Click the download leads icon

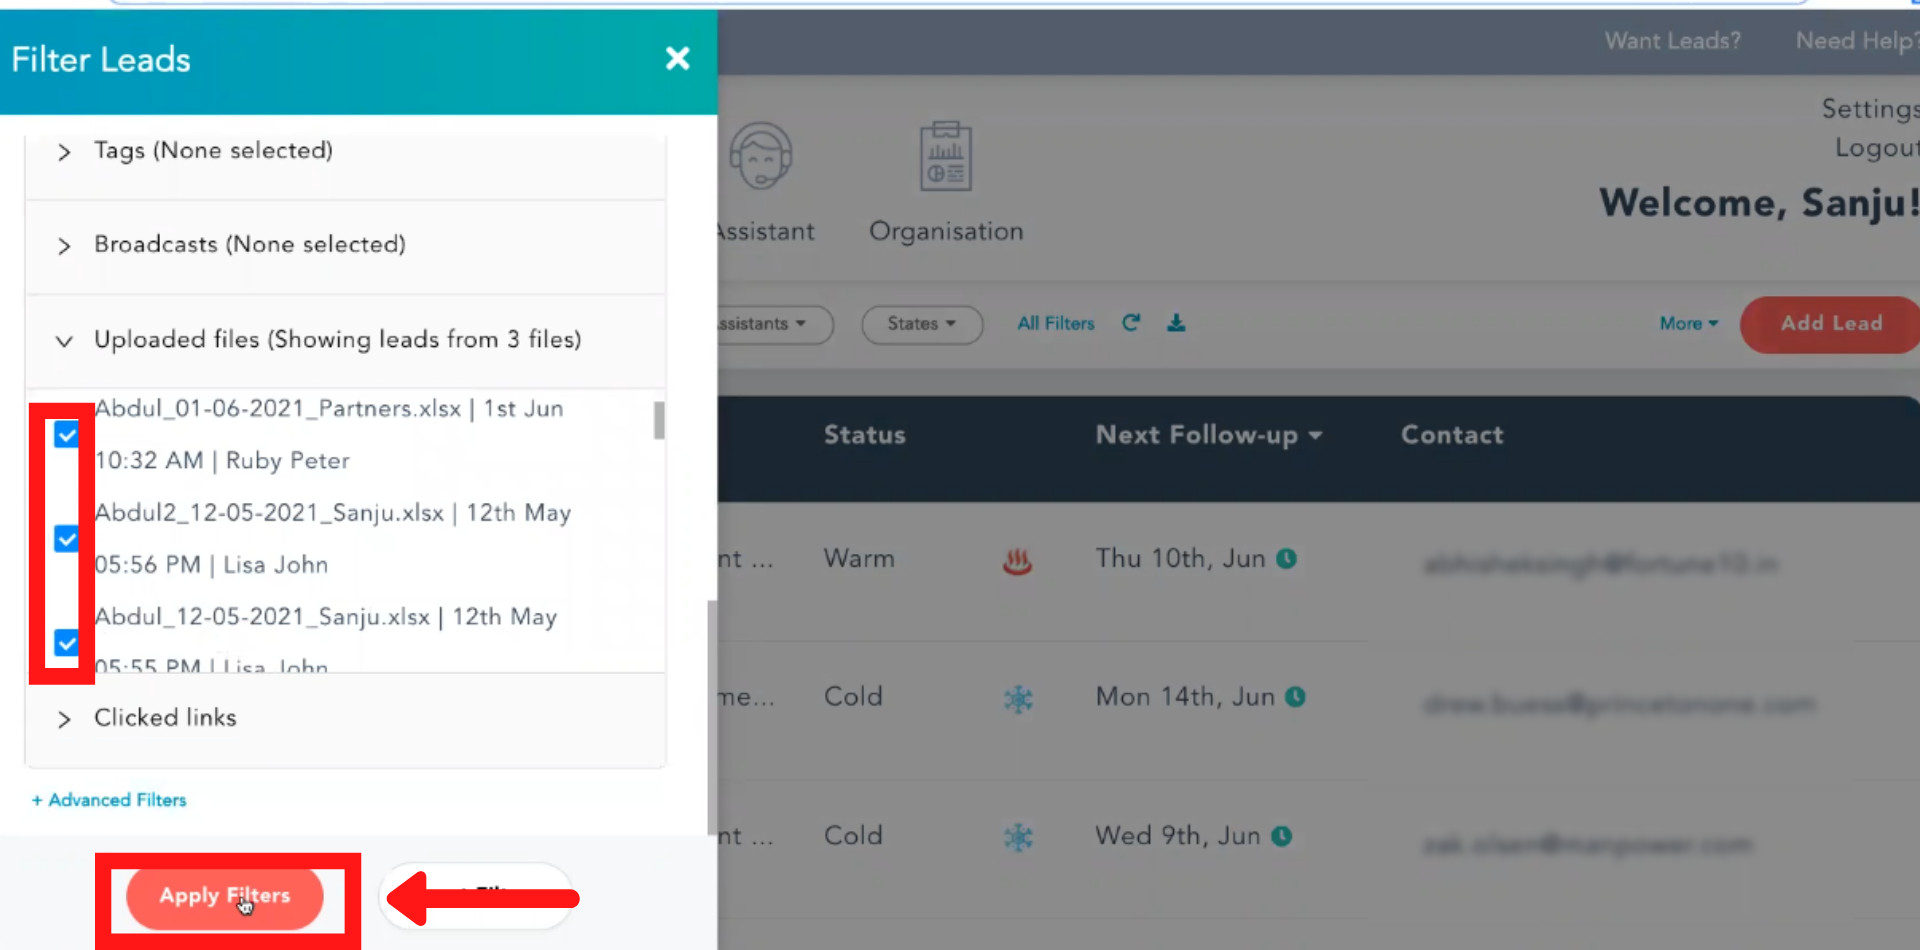click(x=1176, y=323)
